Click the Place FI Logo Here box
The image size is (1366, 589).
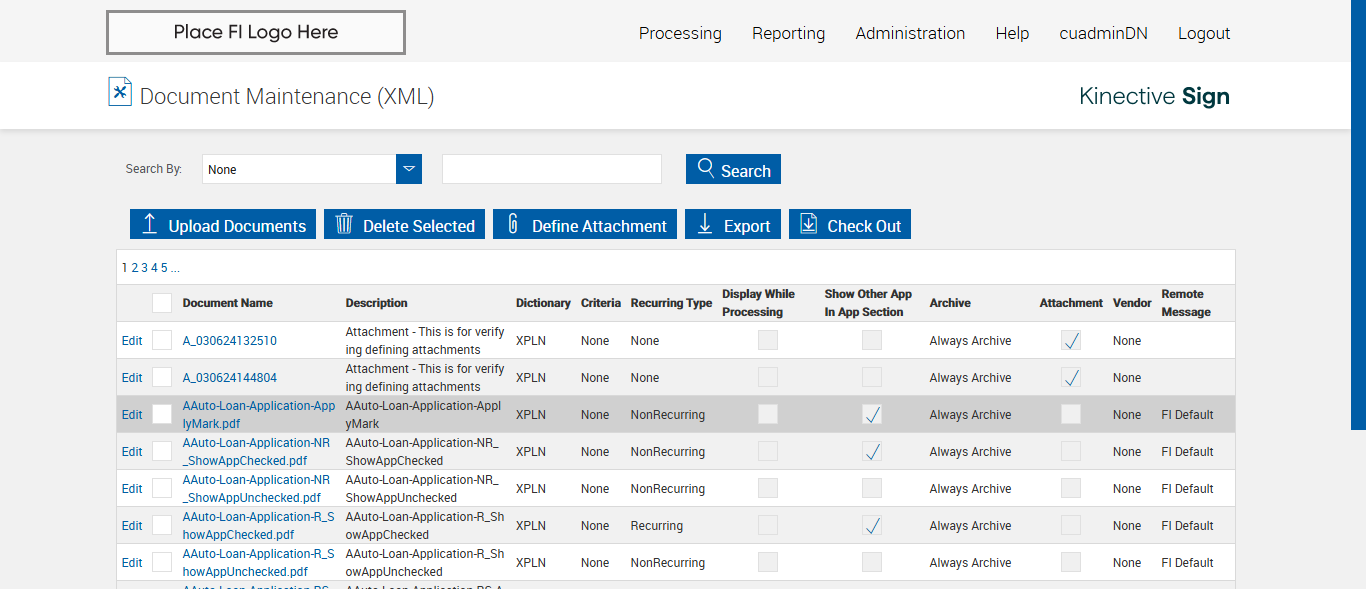coord(256,32)
